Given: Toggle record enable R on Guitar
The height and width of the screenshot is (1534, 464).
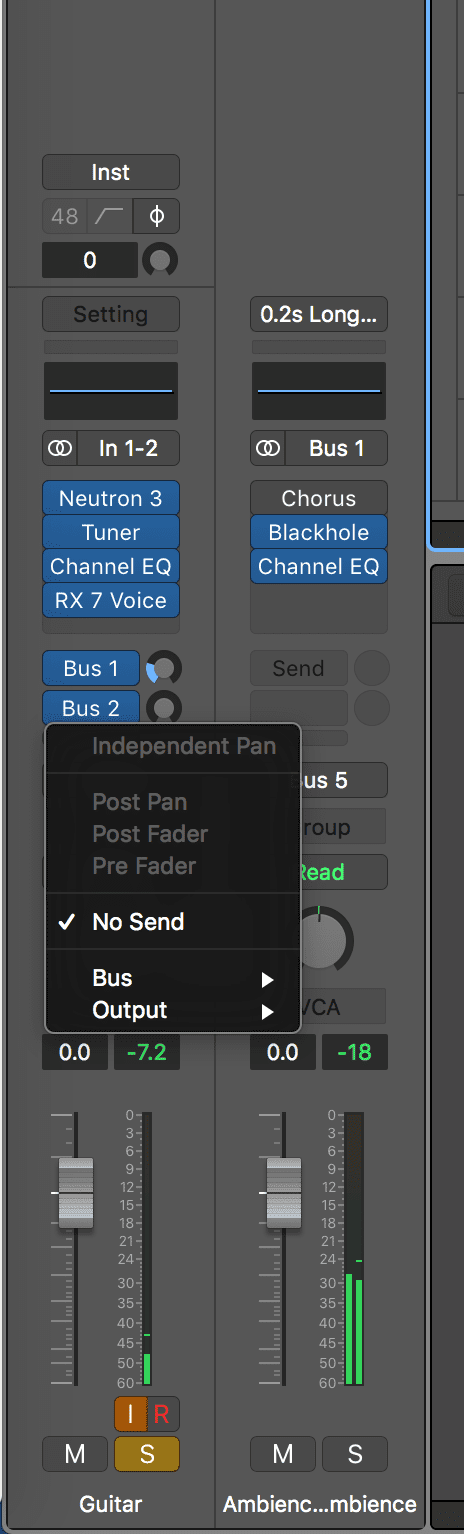Looking at the screenshot, I should pos(163,1414).
